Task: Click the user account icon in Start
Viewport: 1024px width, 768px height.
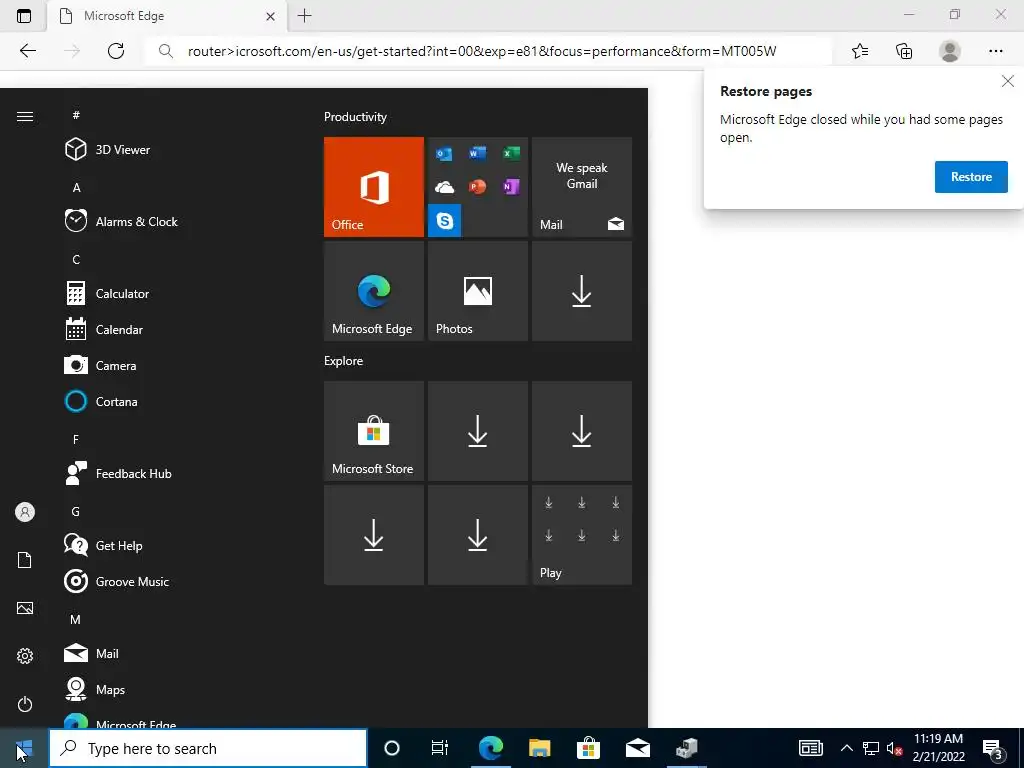Action: click(25, 512)
